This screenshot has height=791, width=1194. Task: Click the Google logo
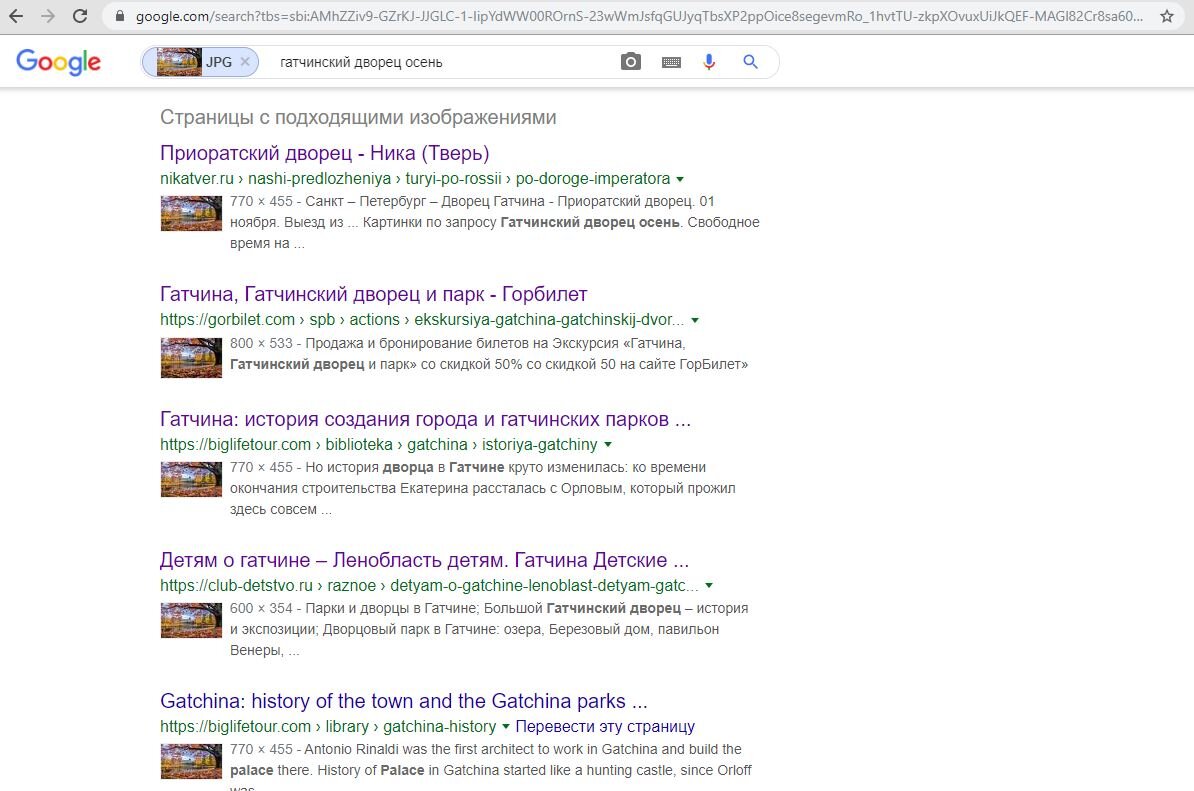tap(57, 62)
